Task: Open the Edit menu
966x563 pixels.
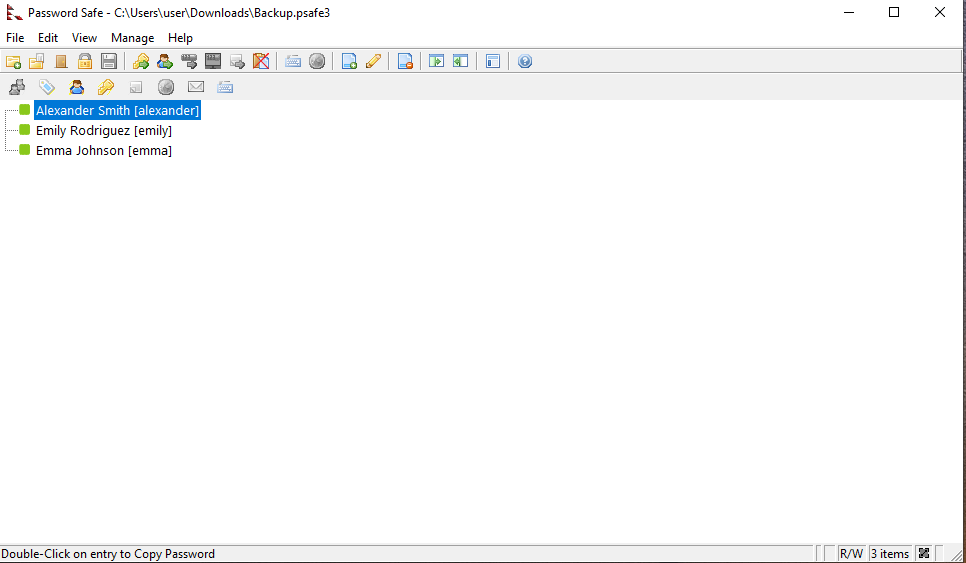Action: tap(48, 38)
